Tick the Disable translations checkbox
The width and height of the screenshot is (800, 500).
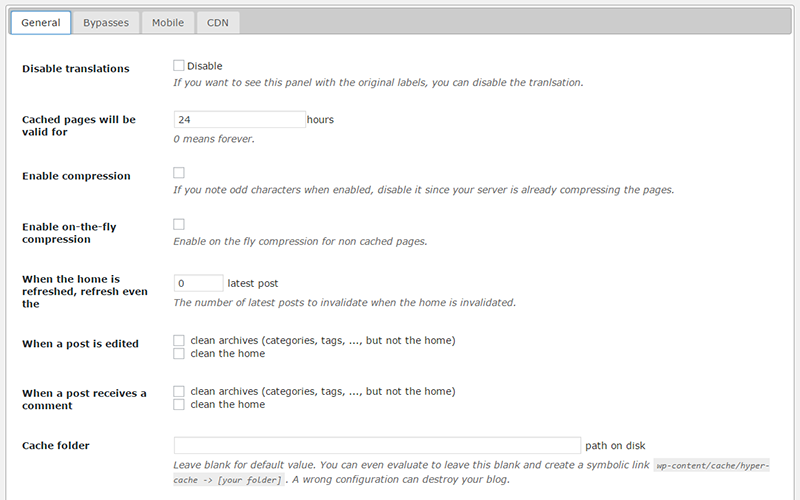pos(179,66)
